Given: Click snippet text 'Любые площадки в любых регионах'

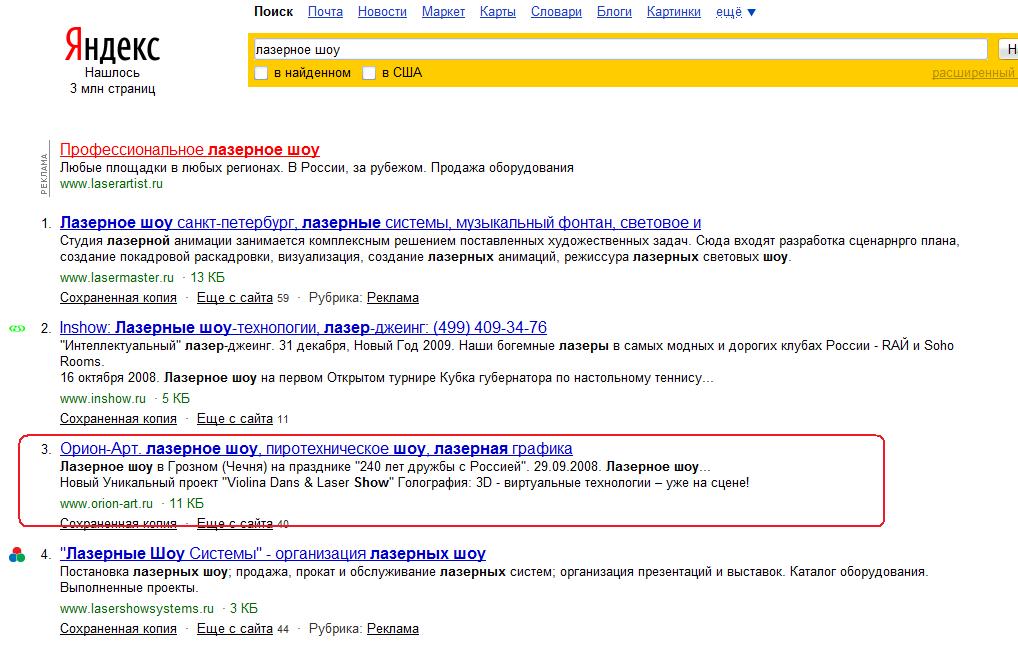Looking at the screenshot, I should pyautogui.click(x=171, y=168).
